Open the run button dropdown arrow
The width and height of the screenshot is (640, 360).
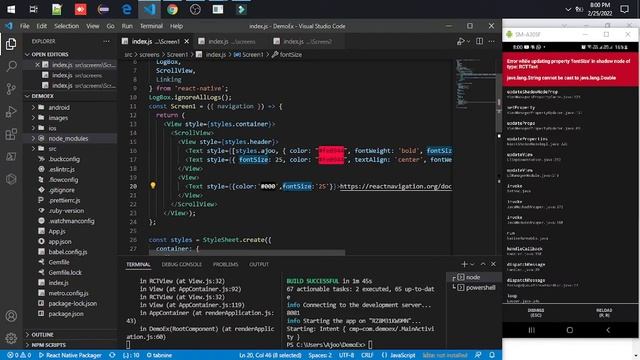click(468, 41)
